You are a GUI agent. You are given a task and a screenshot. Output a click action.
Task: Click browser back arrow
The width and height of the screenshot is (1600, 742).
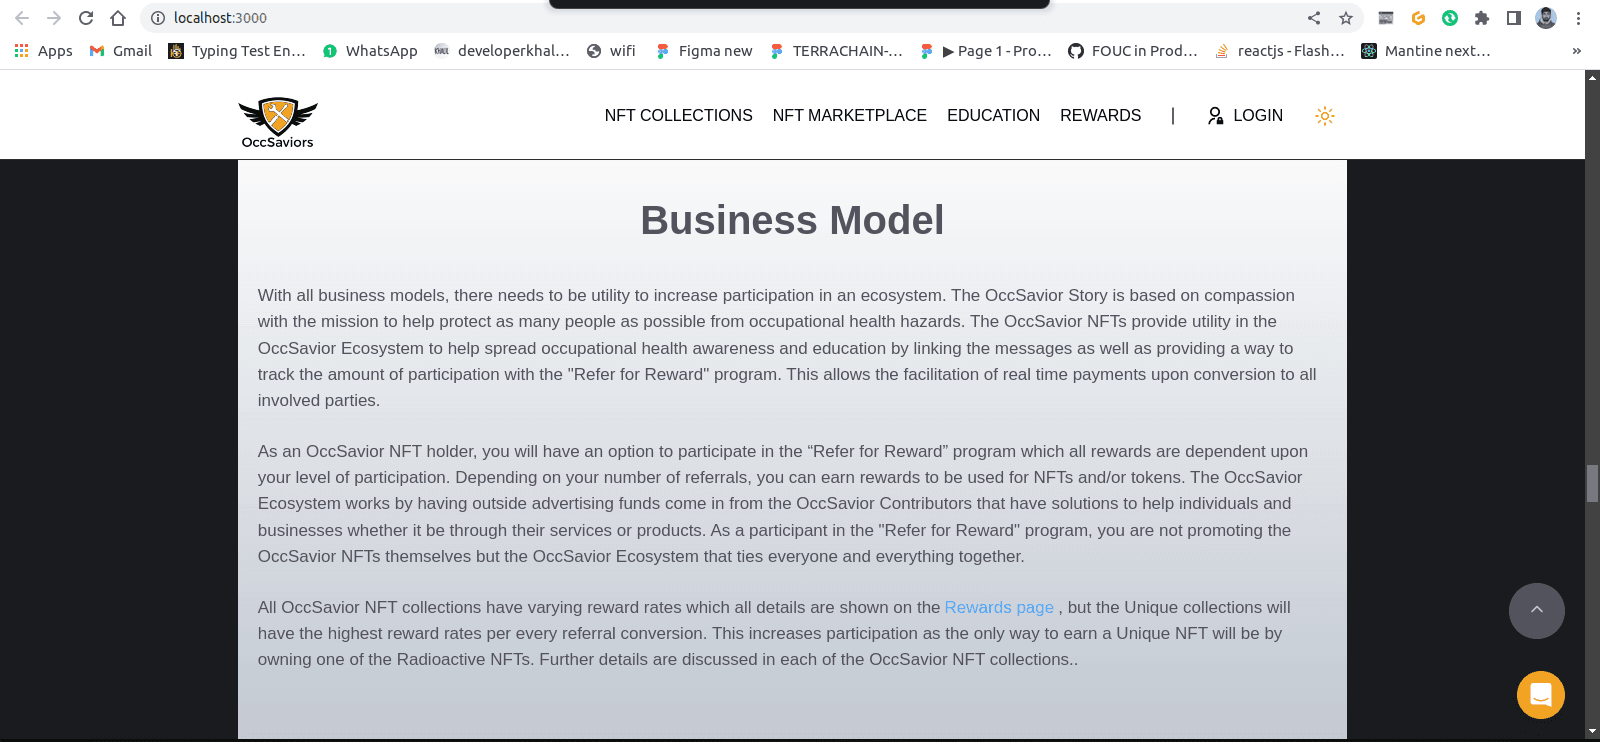tap(22, 18)
